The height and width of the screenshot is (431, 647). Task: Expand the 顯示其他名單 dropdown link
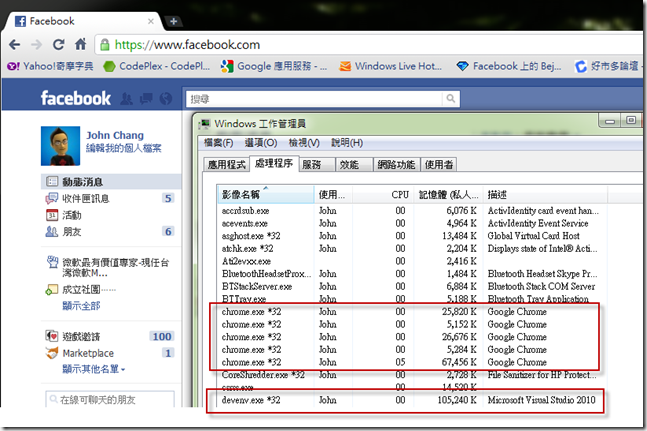coord(94,369)
